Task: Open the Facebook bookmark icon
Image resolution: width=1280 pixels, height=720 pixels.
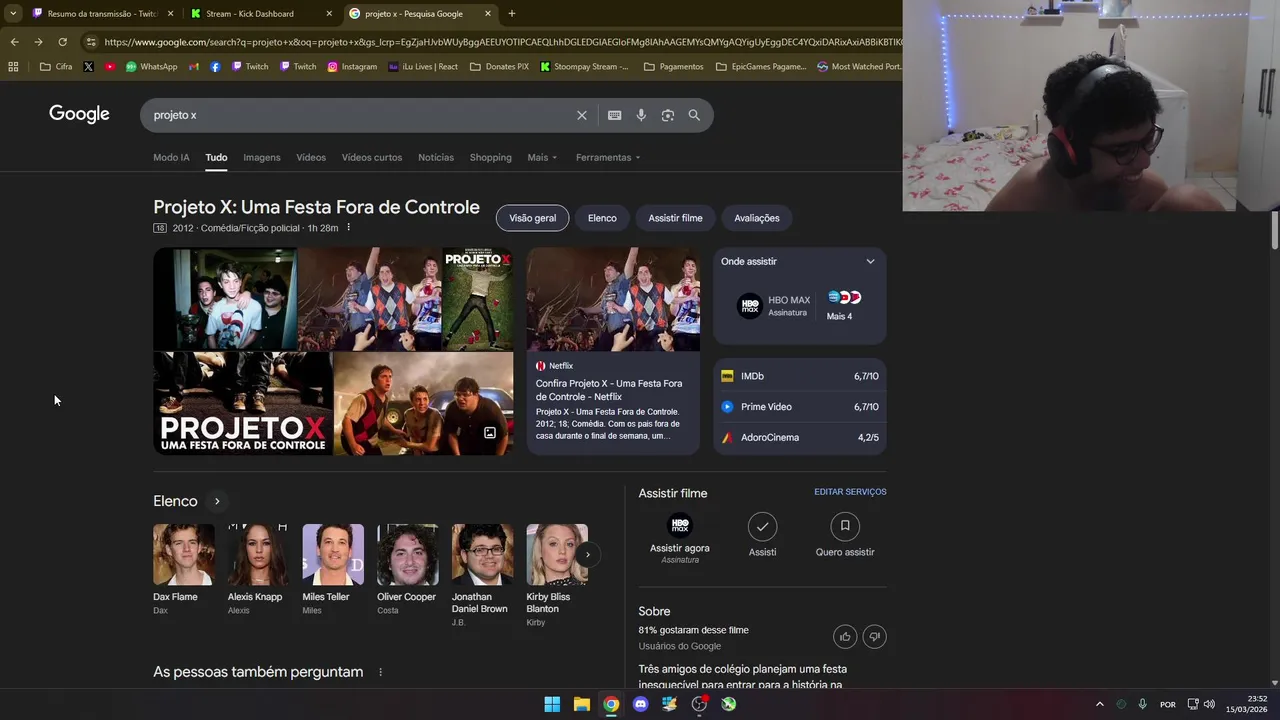Action: pyautogui.click(x=215, y=67)
